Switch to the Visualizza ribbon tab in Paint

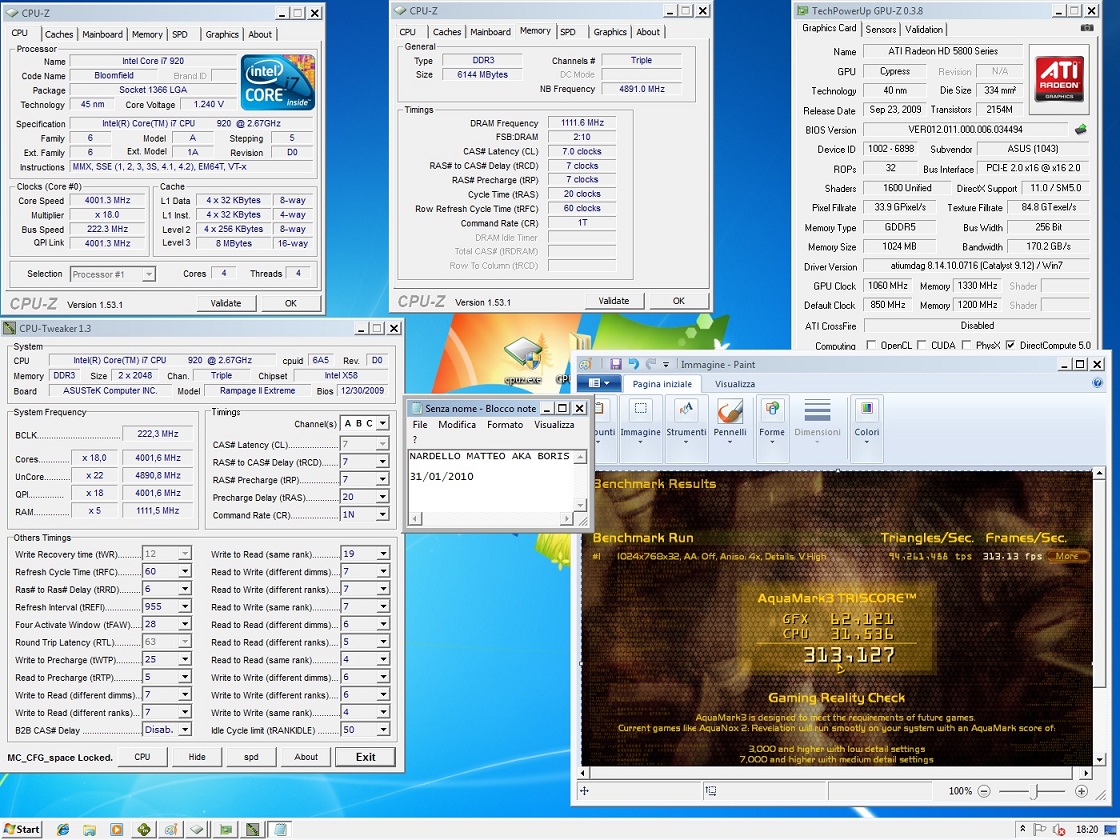click(x=734, y=384)
